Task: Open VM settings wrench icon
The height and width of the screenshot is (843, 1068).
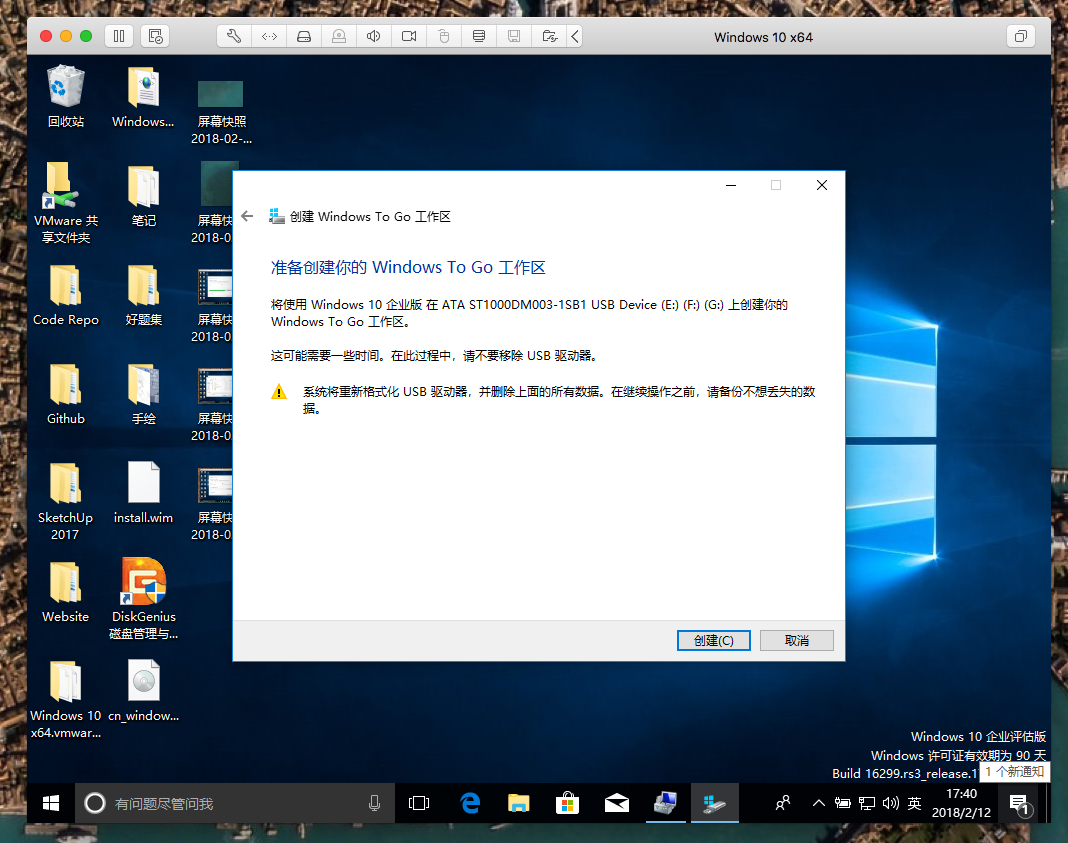Action: pyautogui.click(x=234, y=36)
